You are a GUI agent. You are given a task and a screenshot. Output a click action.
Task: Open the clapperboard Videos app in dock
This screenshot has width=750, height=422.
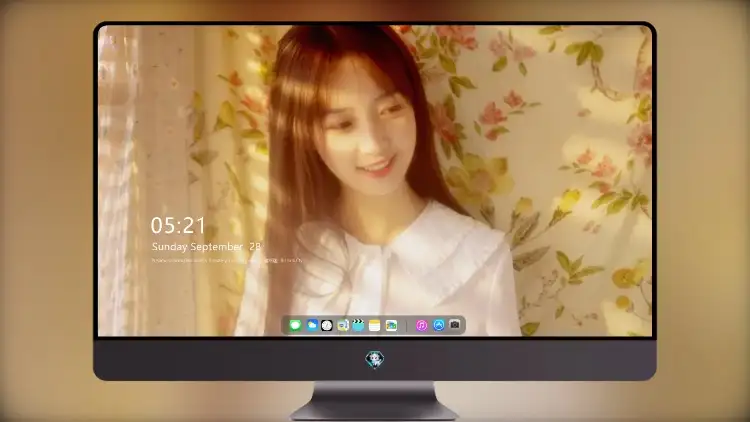click(x=358, y=325)
